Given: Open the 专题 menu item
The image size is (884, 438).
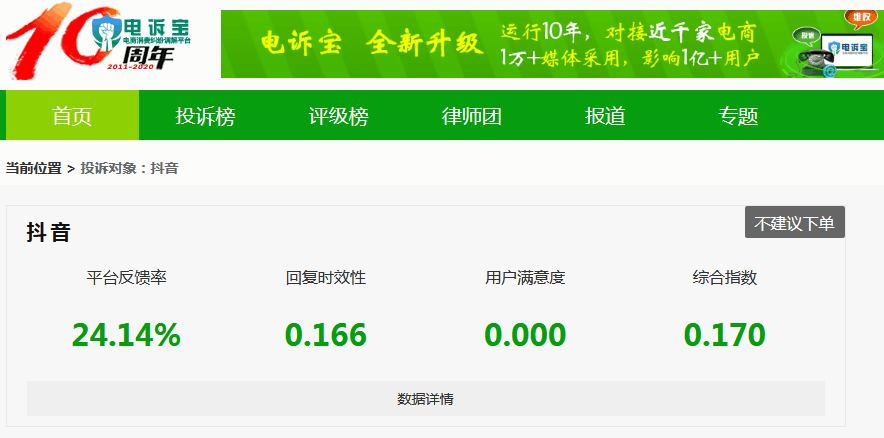Looking at the screenshot, I should point(738,116).
